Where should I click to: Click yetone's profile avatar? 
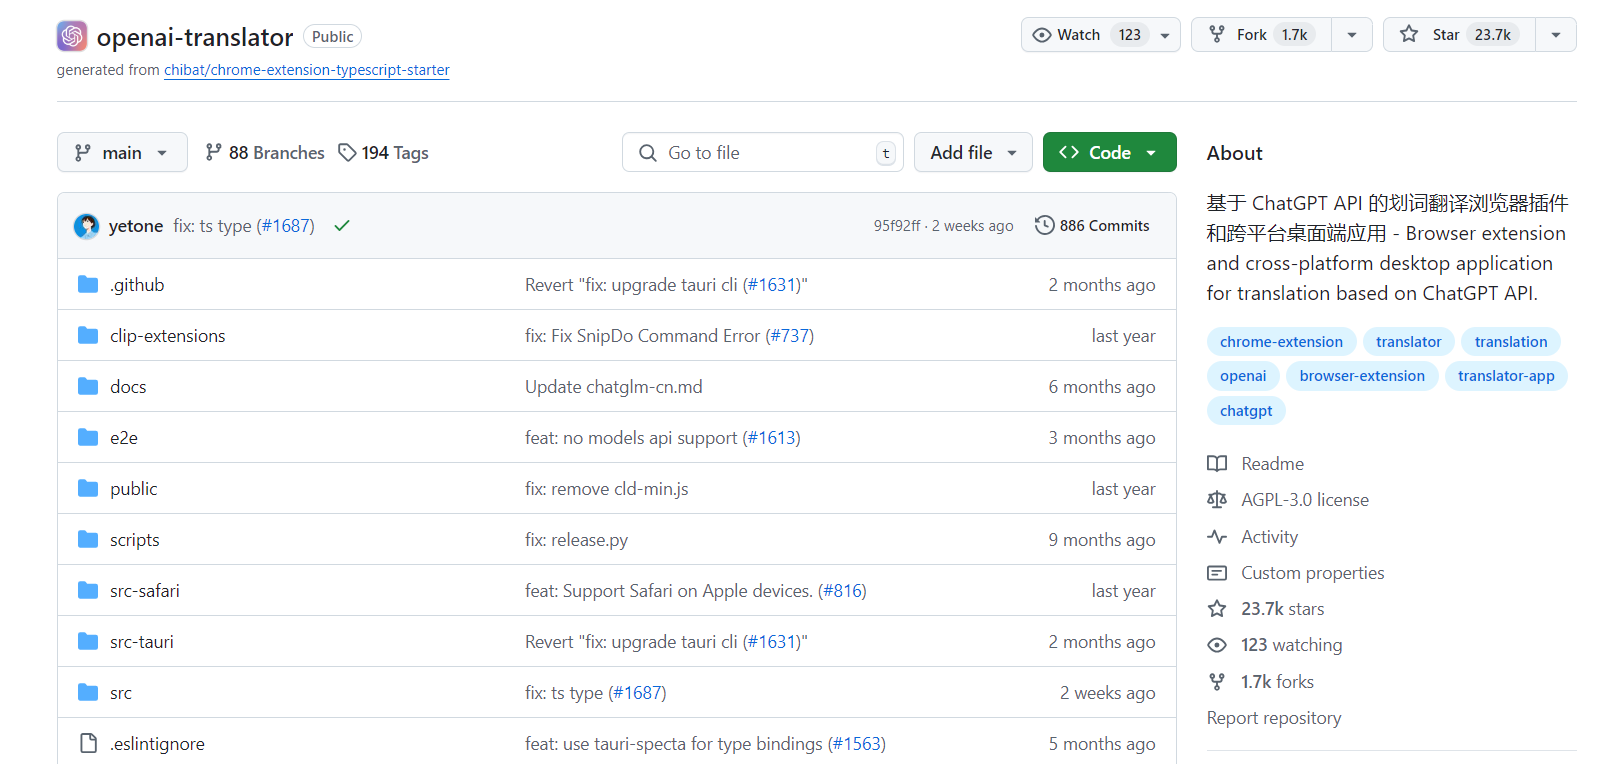point(87,226)
